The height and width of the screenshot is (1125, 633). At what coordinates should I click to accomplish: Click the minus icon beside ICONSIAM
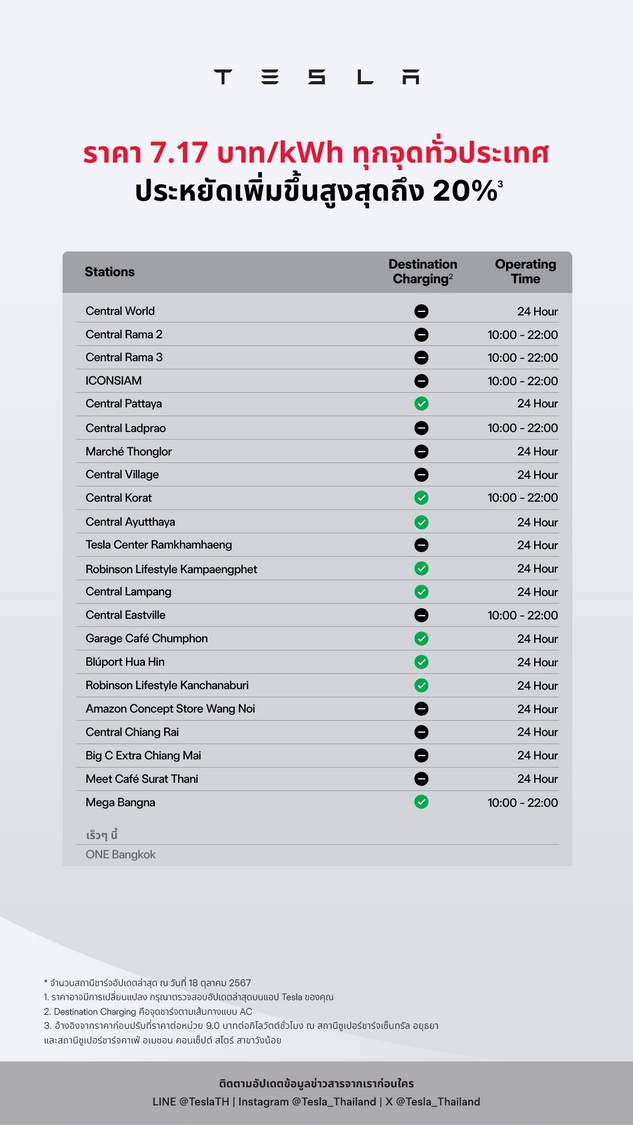[x=421, y=381]
